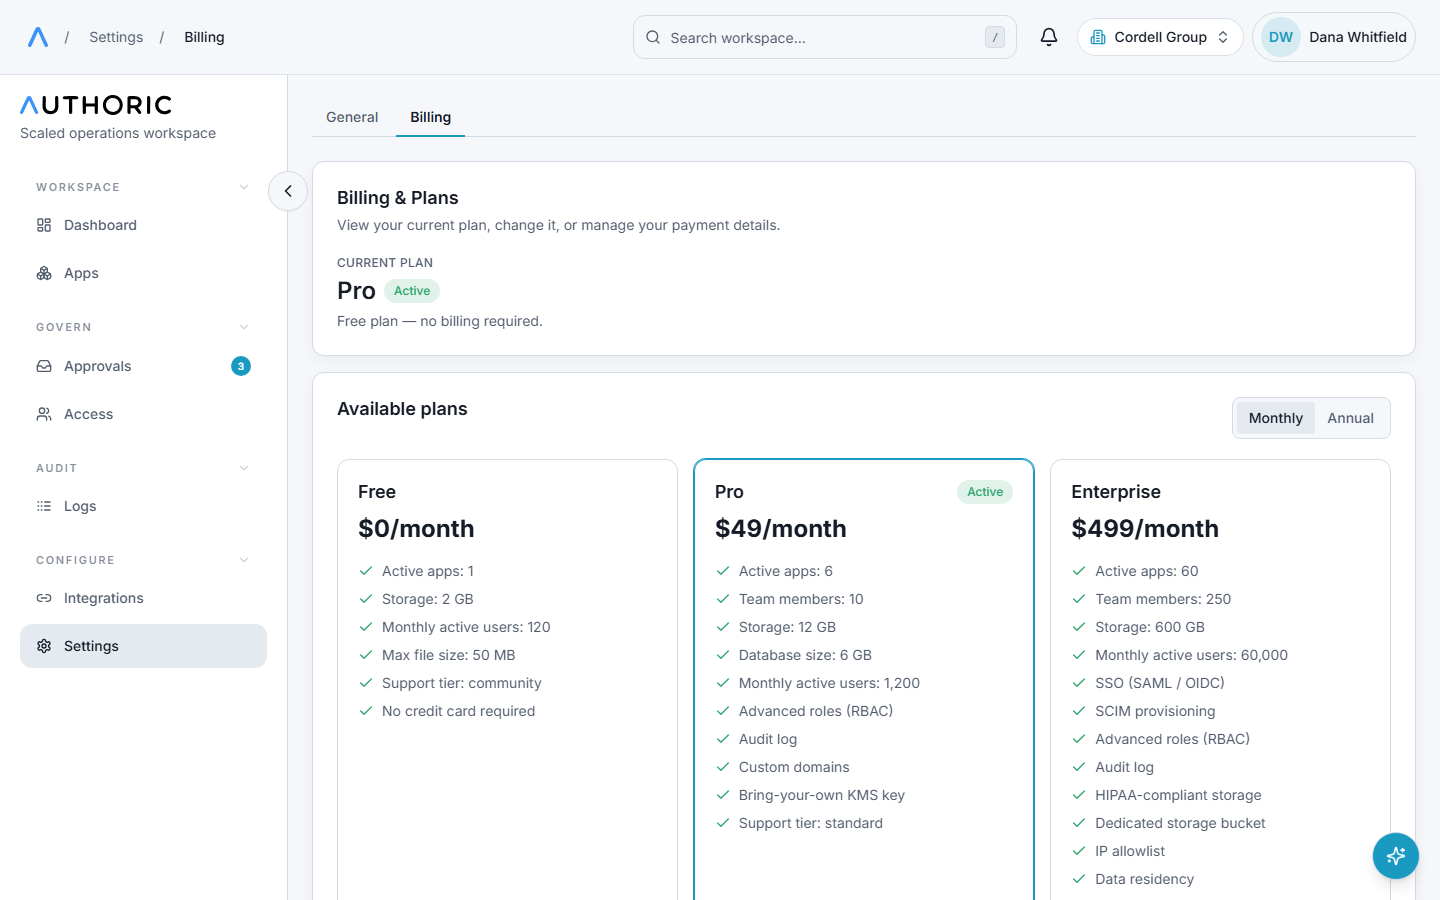Click 'Bring-your-own KMS key' feature
This screenshot has height=900, width=1440.
(x=822, y=795)
